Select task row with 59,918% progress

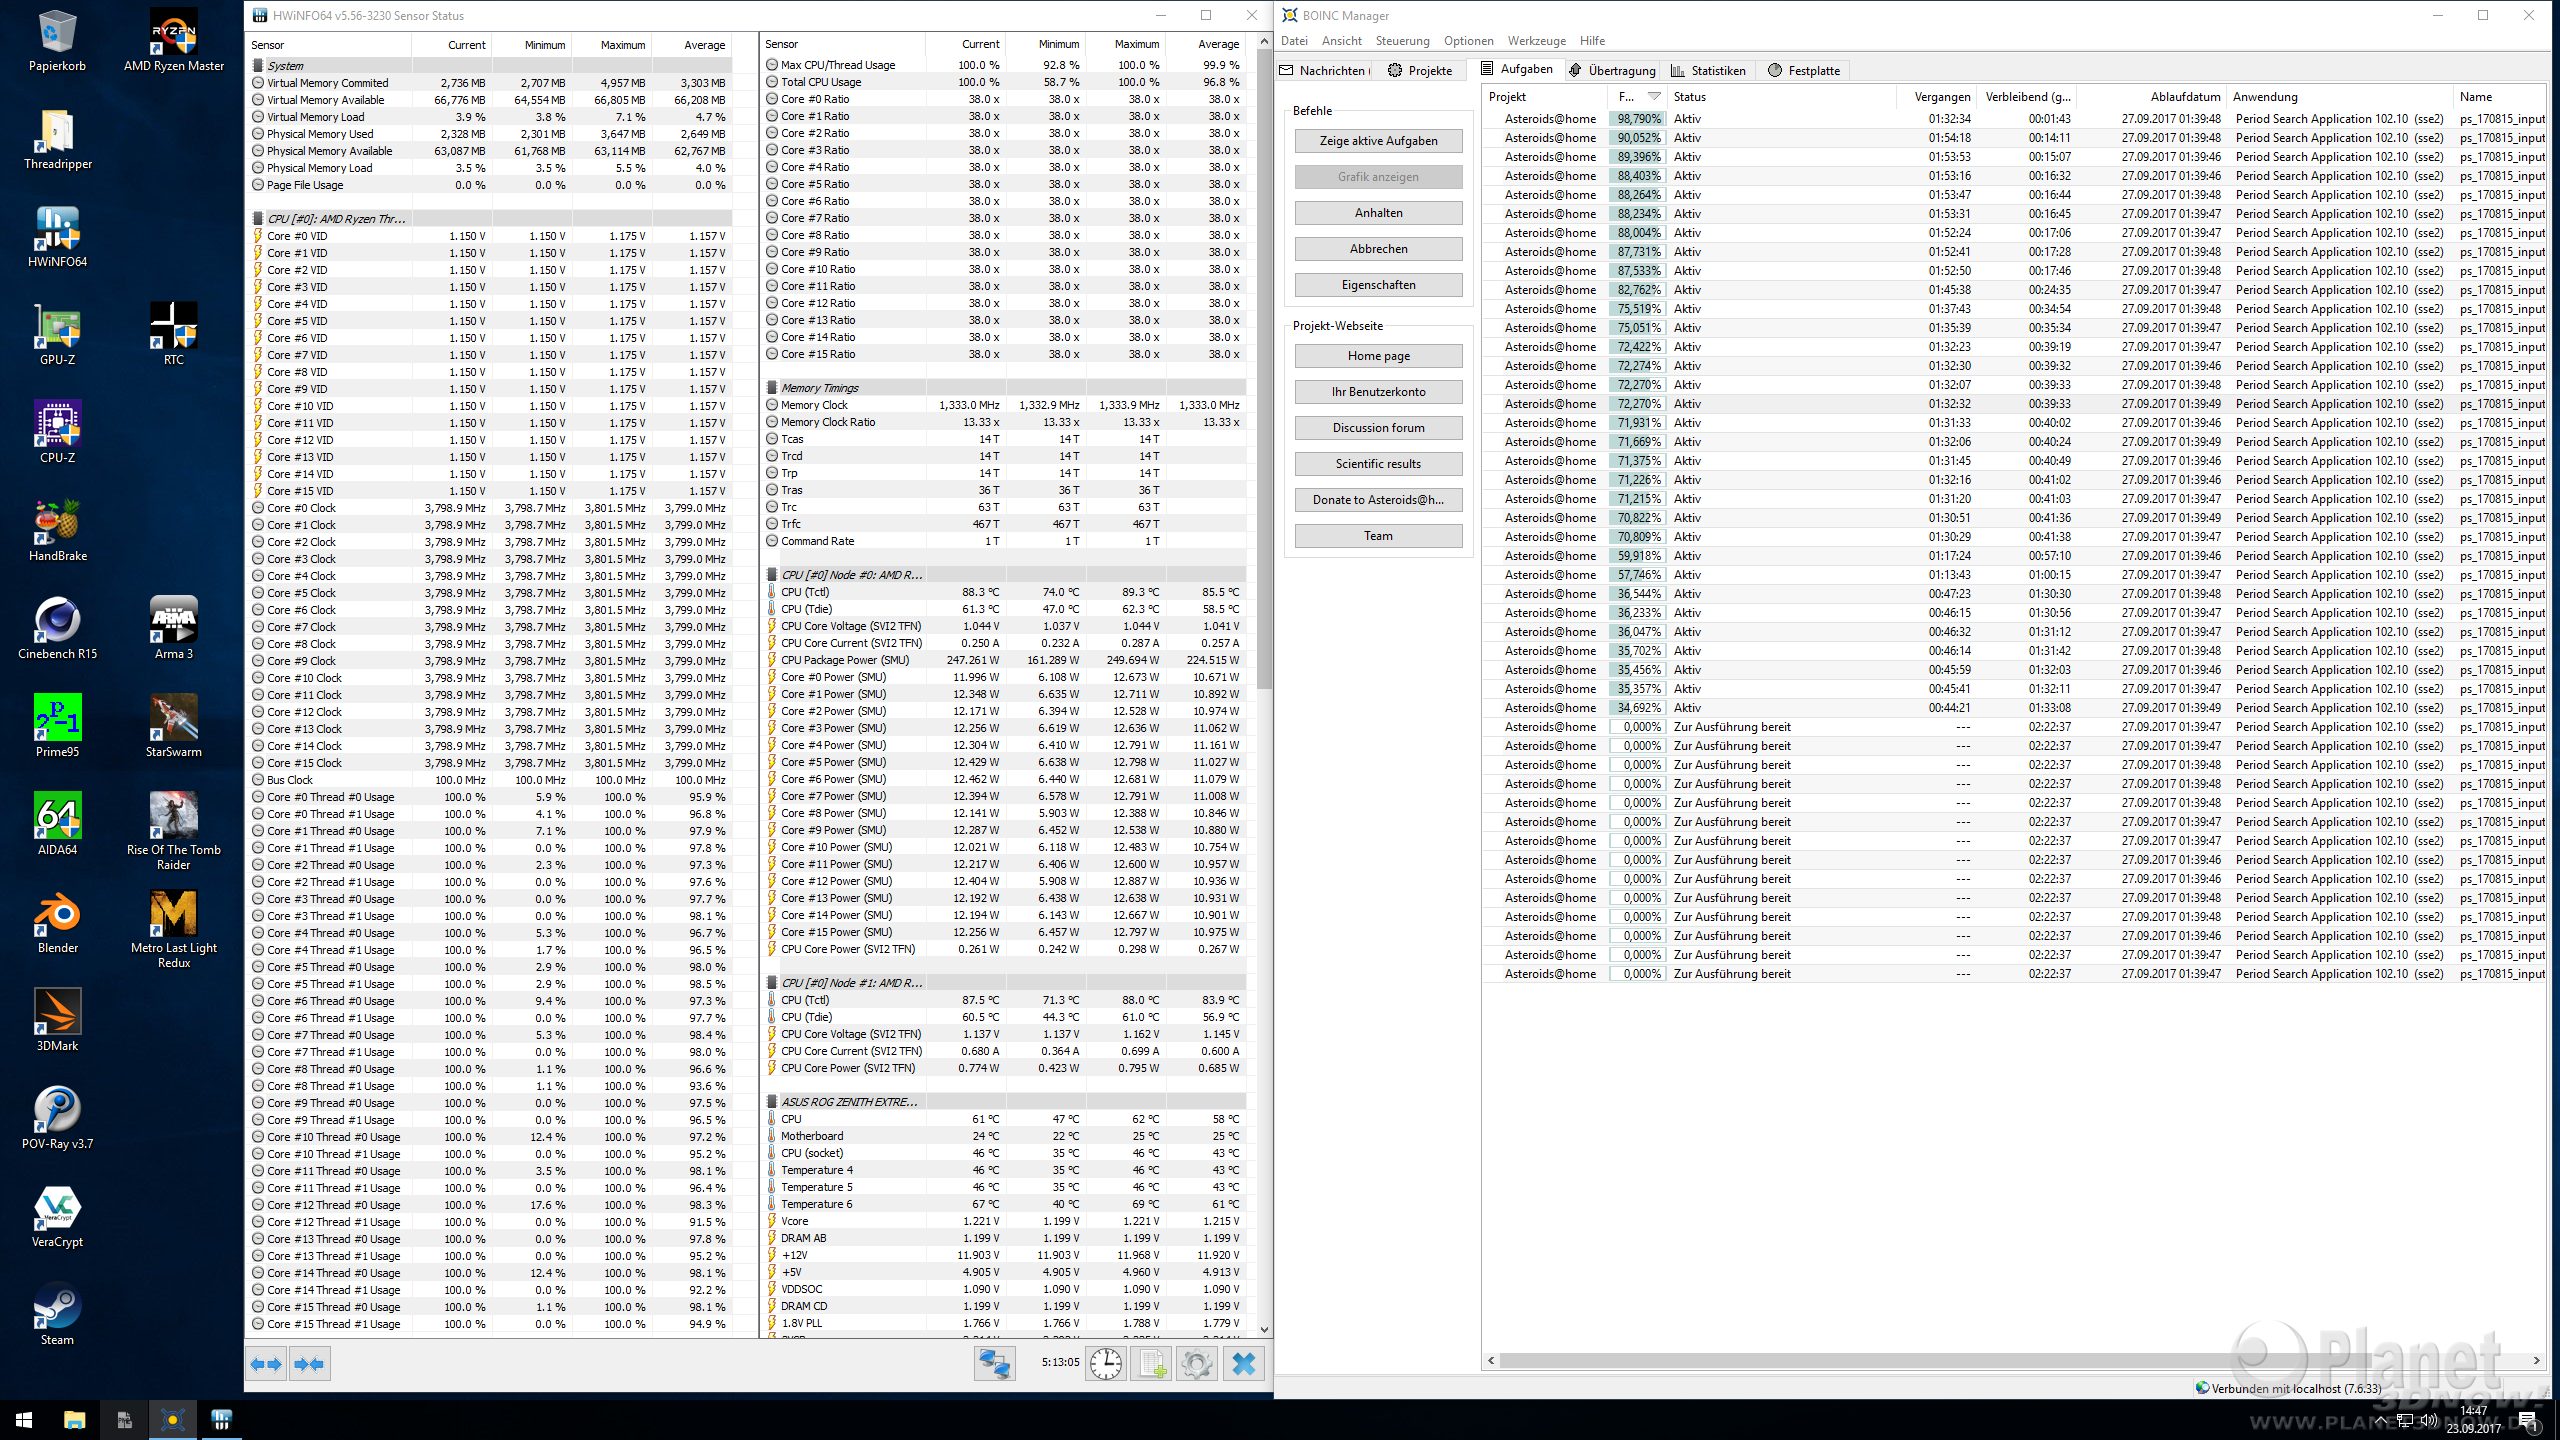tap(2014, 556)
